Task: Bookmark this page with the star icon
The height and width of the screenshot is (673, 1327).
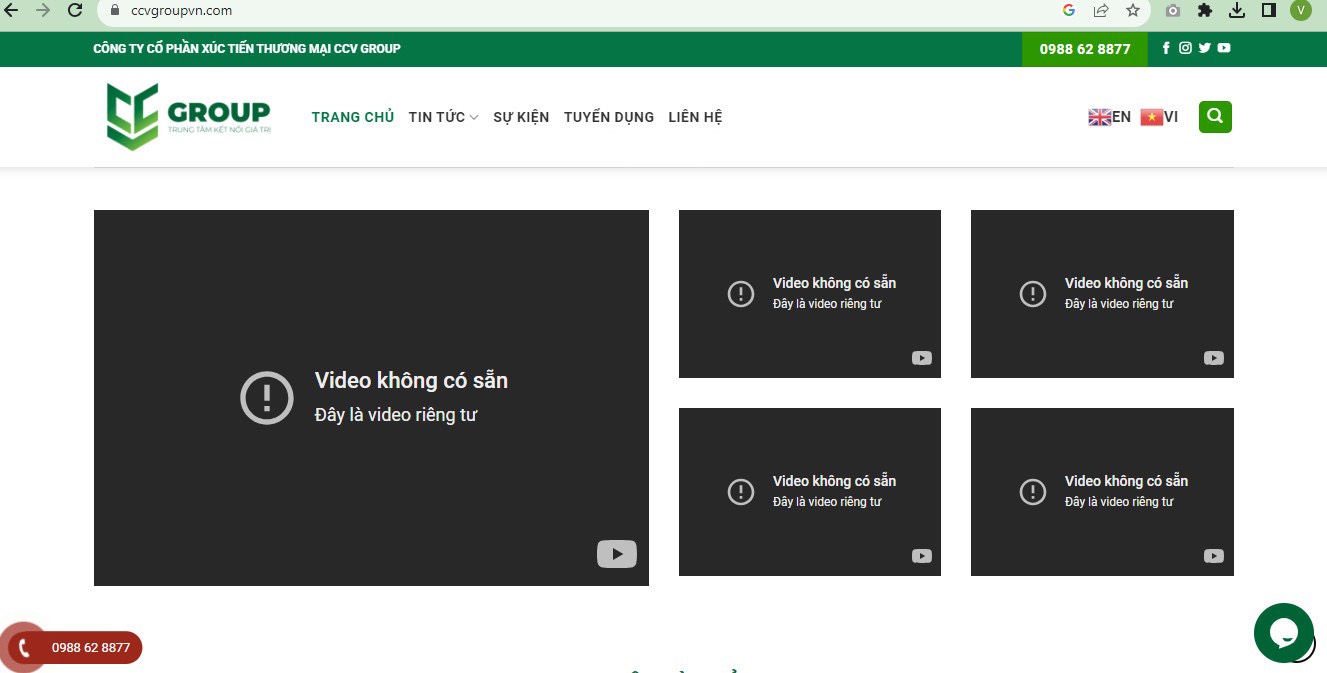Action: click(x=1132, y=11)
